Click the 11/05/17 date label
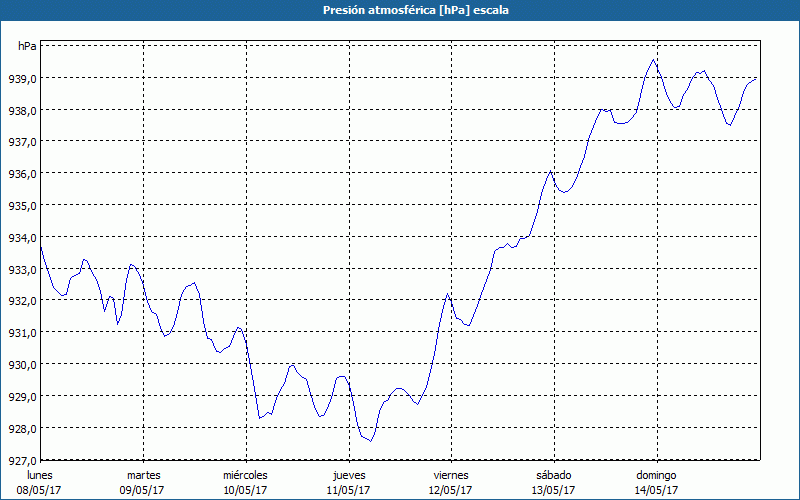Viewport: 800px width, 500px height. point(348,490)
